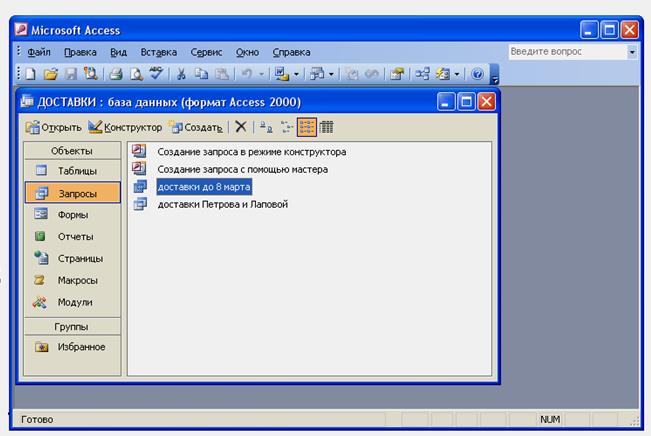Maximize the ДОСТАВКИ database window
This screenshot has width=651, height=436.
[x=466, y=102]
